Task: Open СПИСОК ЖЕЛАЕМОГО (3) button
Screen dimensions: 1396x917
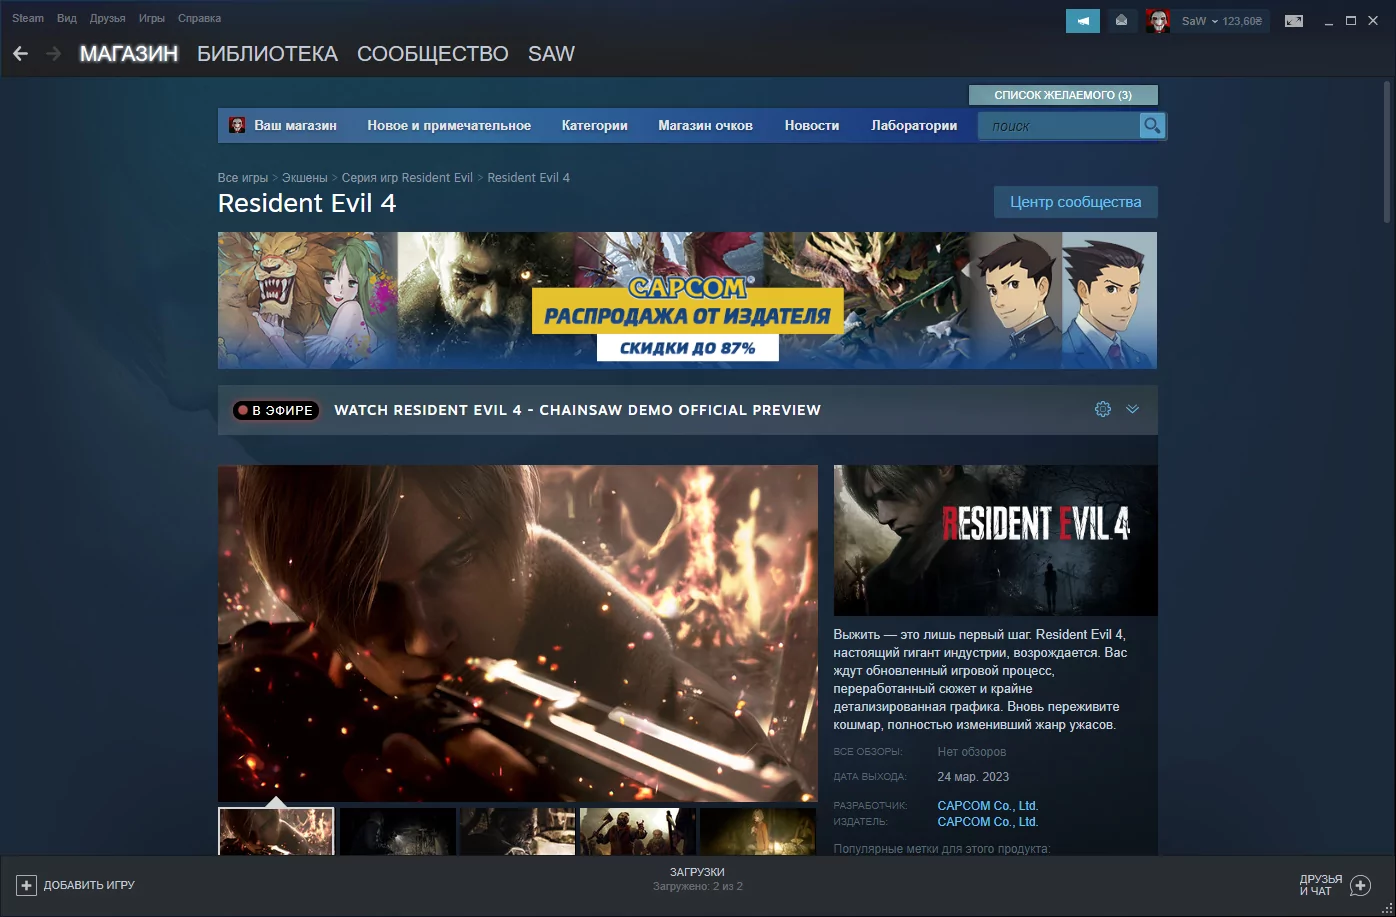Action: point(1063,95)
